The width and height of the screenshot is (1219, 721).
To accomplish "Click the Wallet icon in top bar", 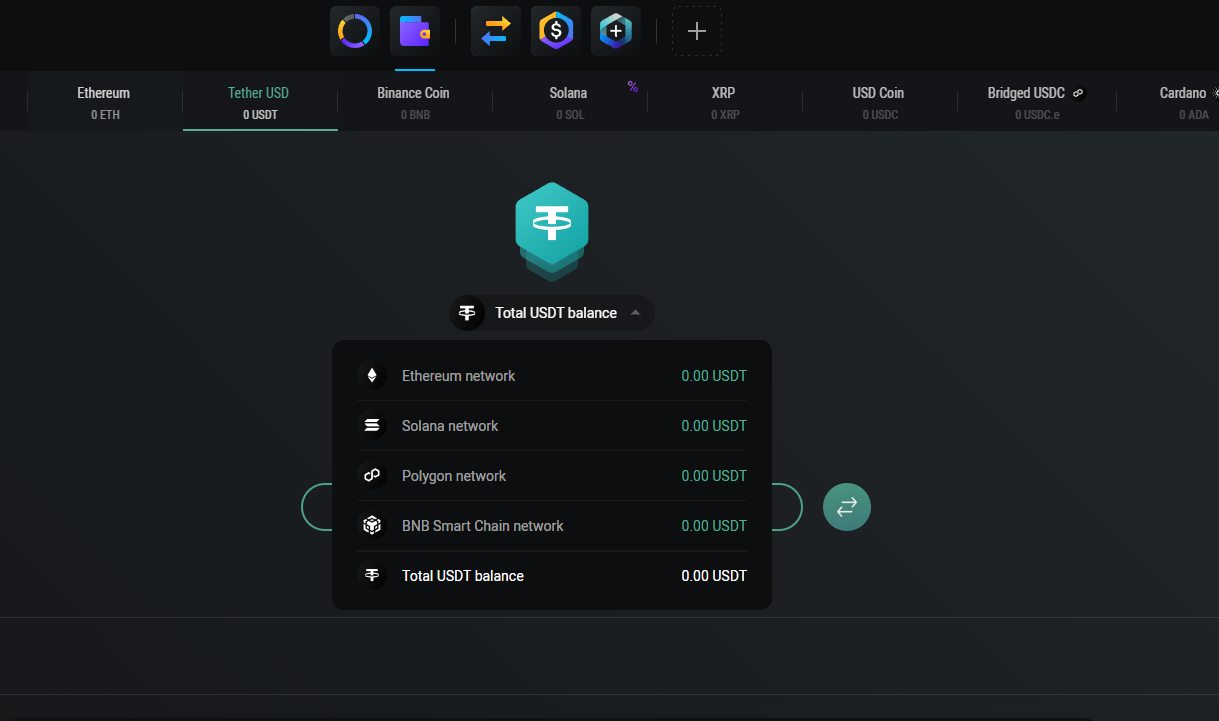I will pos(415,31).
